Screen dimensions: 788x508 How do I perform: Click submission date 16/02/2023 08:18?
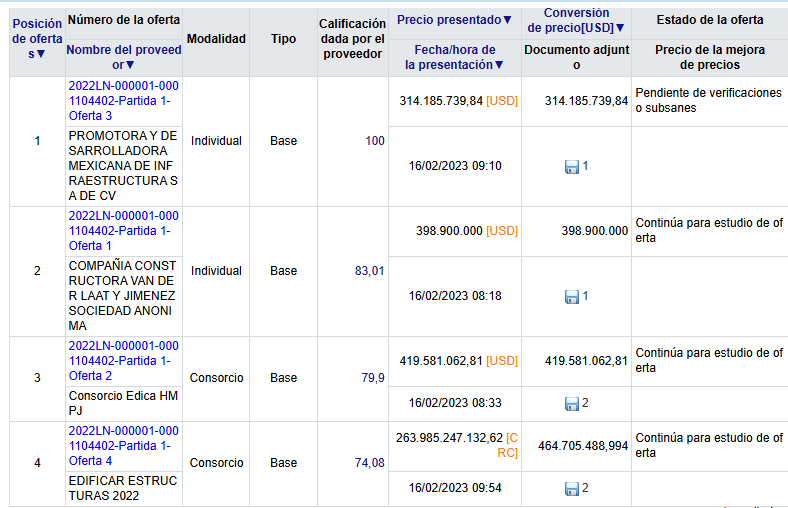(x=455, y=296)
